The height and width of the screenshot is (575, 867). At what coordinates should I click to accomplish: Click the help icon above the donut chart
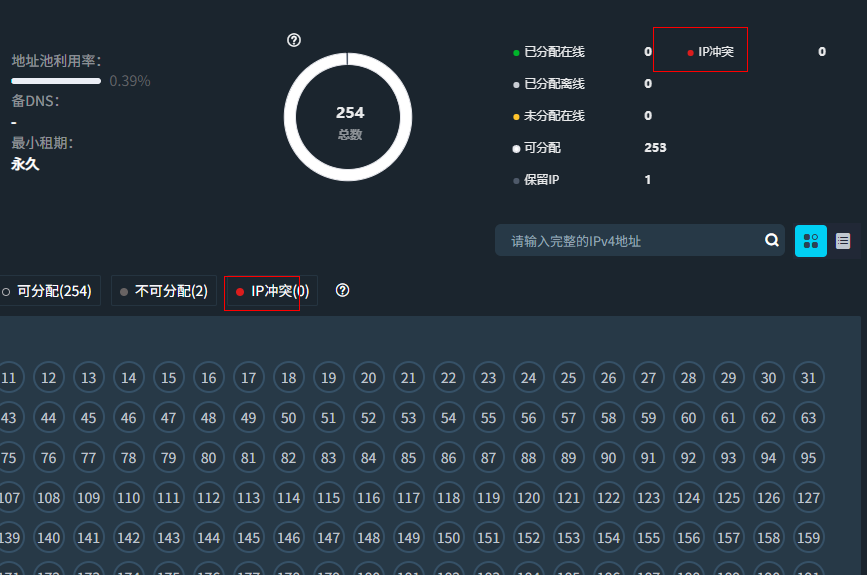294,40
